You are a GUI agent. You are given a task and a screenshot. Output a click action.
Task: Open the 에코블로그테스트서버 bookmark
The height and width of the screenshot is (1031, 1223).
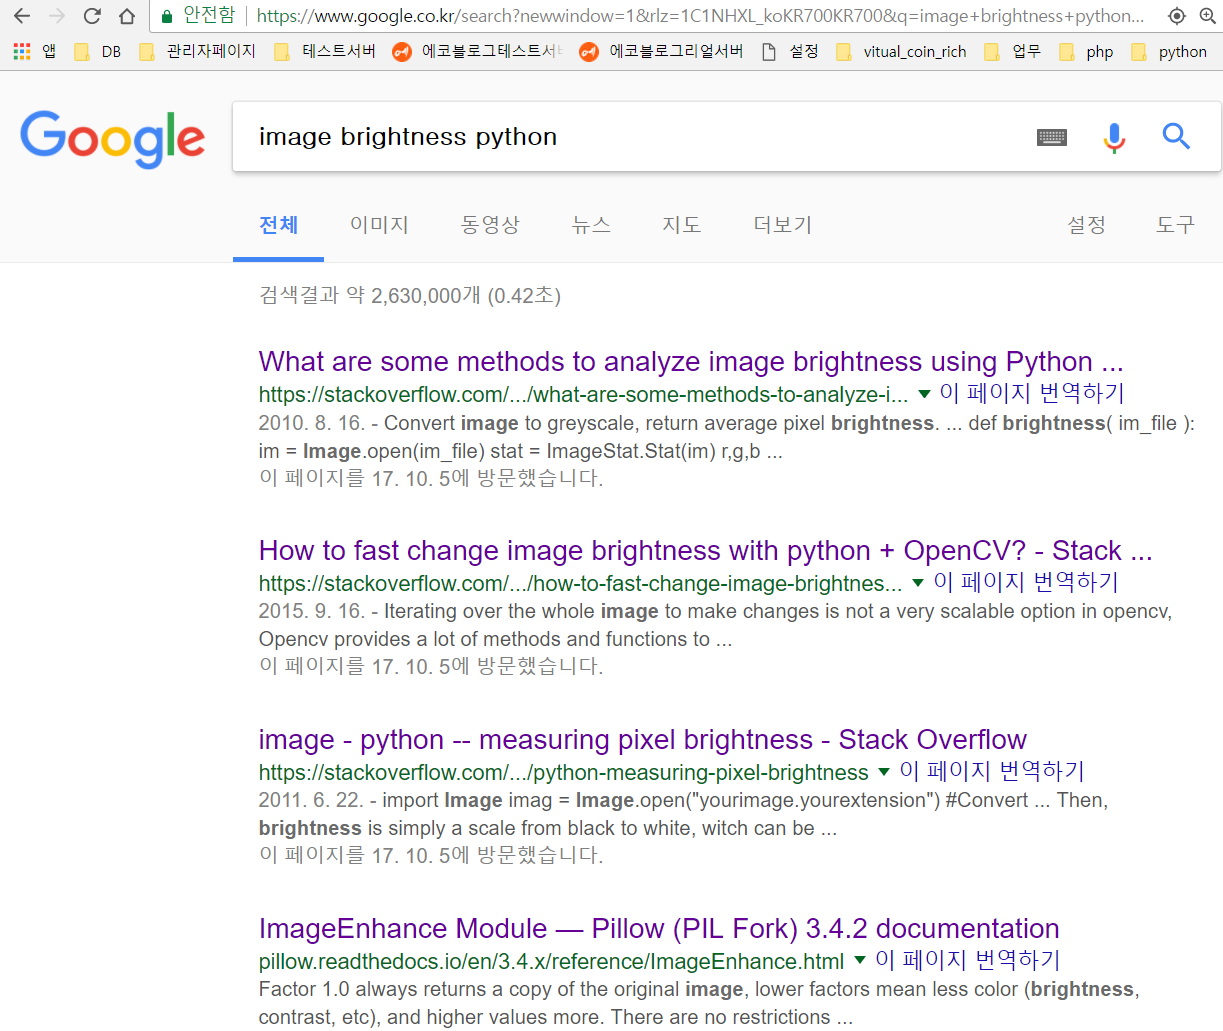point(478,51)
